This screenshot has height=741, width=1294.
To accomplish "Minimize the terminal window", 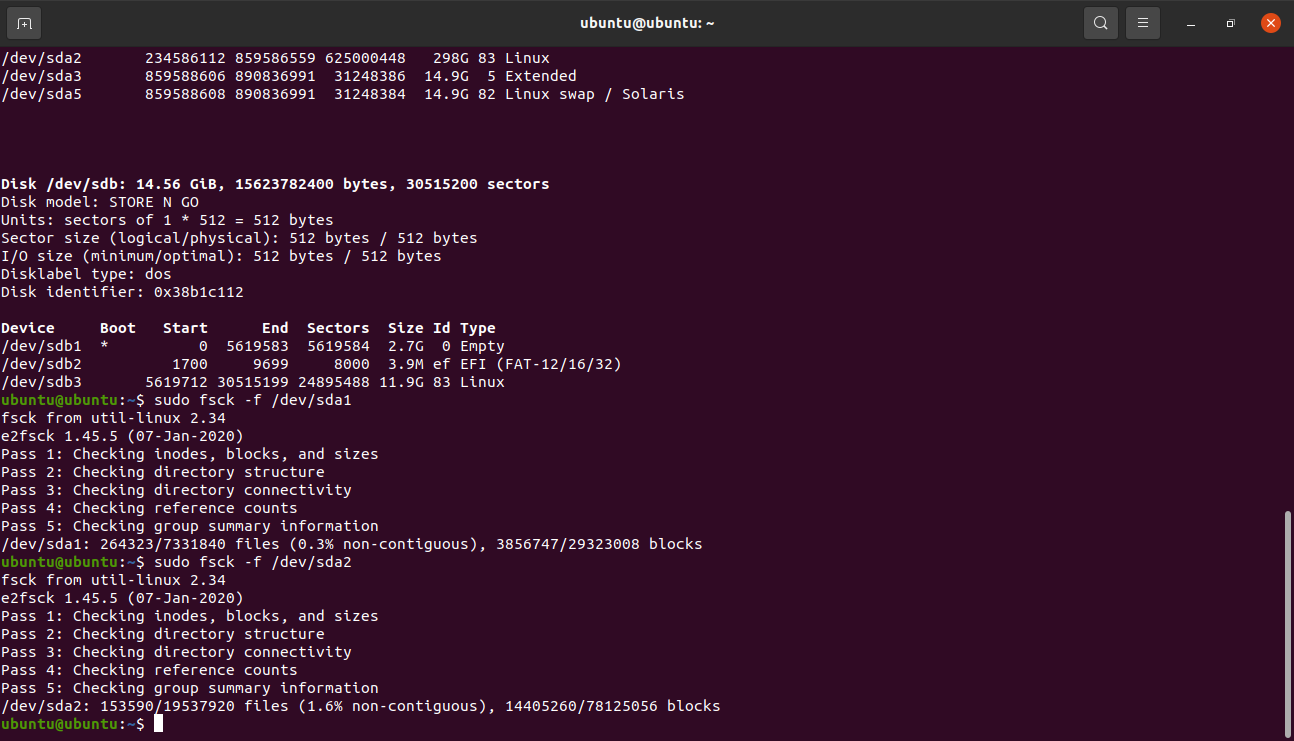I will point(1190,23).
